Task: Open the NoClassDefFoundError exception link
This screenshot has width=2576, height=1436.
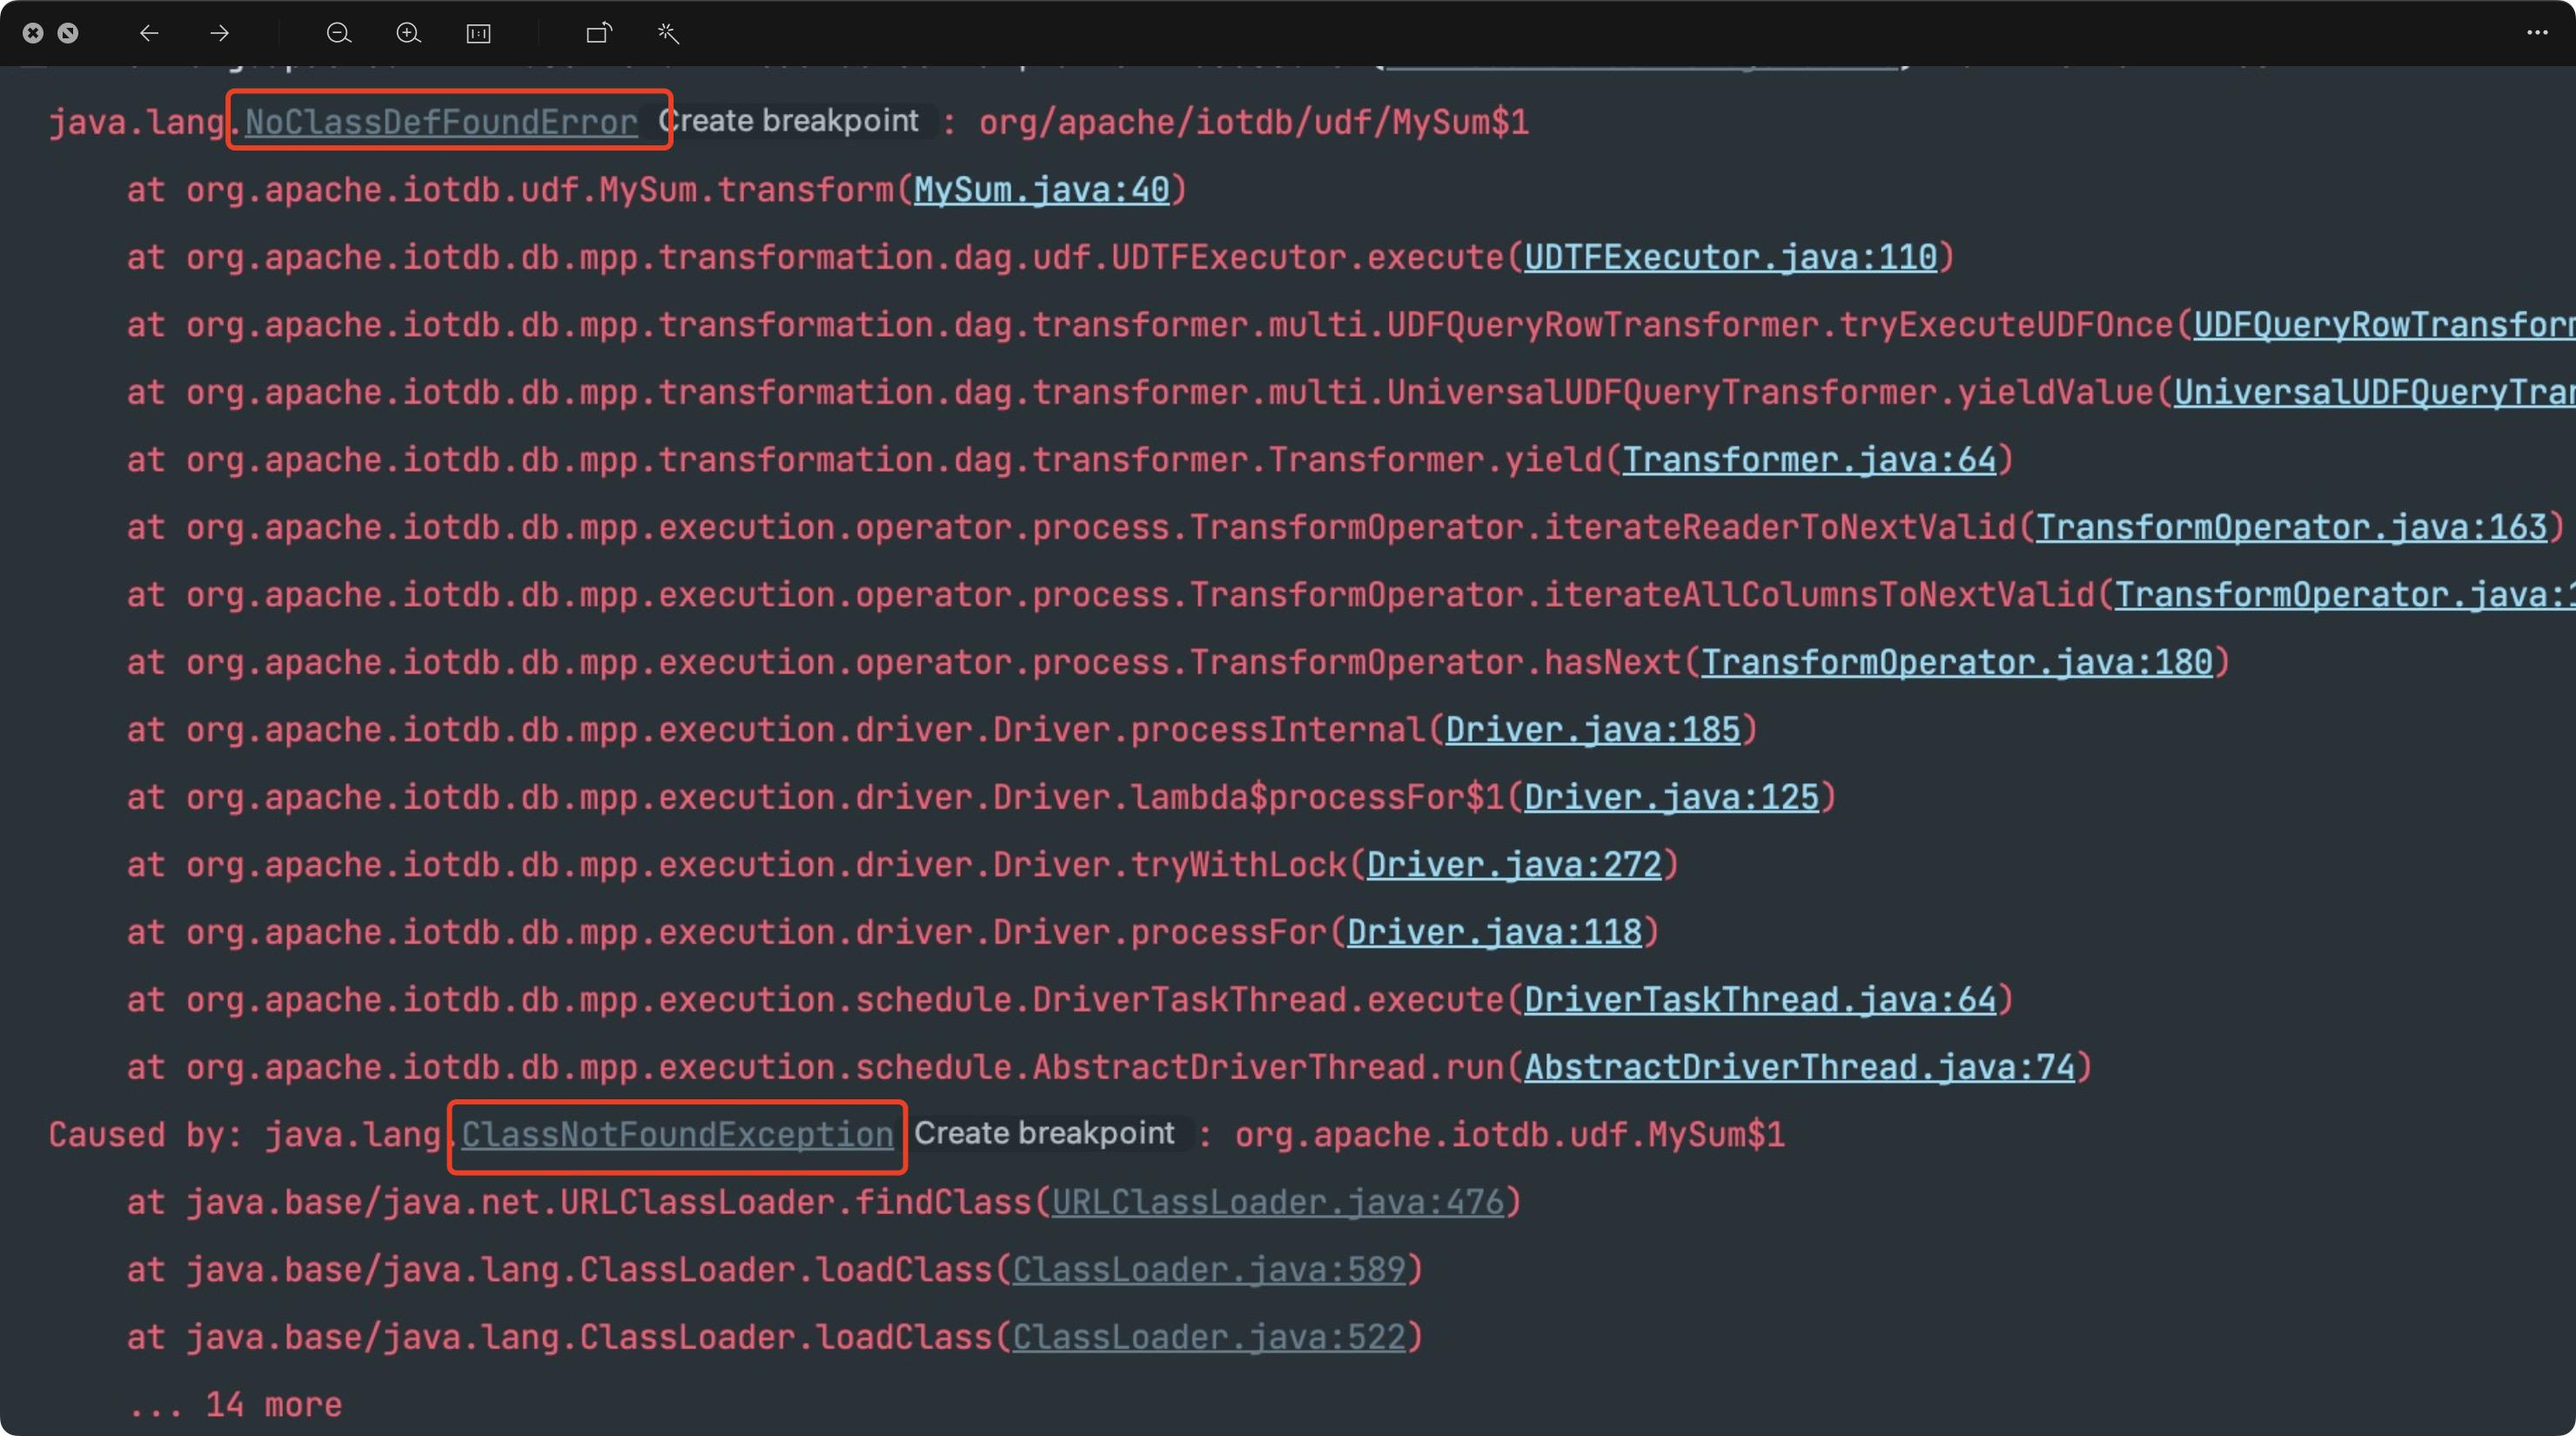Action: [x=440, y=121]
